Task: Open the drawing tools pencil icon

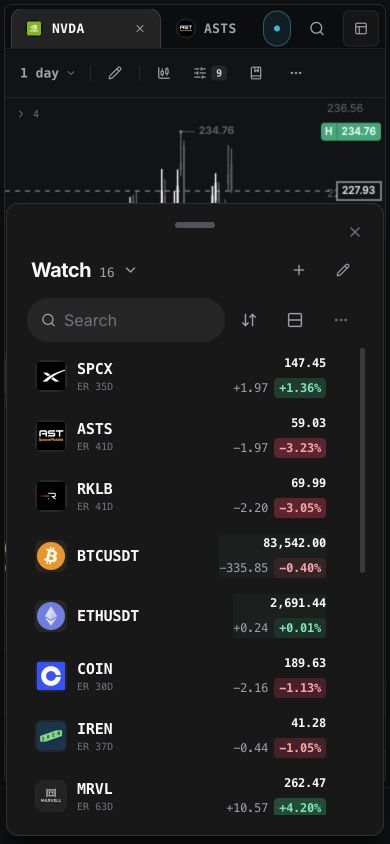Action: (115, 73)
